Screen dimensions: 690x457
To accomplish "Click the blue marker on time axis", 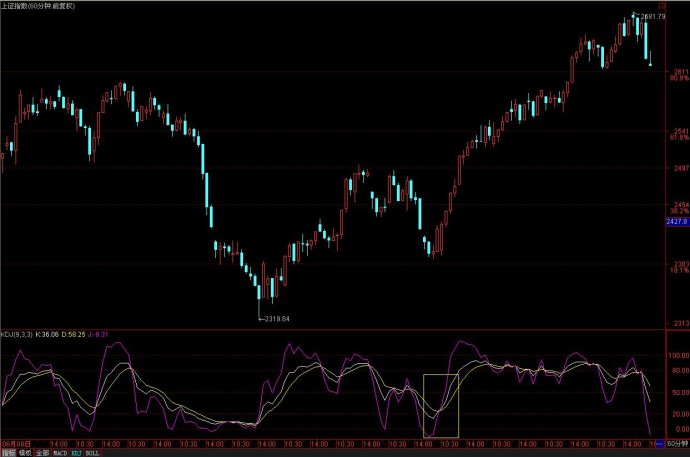I will click(660, 444).
